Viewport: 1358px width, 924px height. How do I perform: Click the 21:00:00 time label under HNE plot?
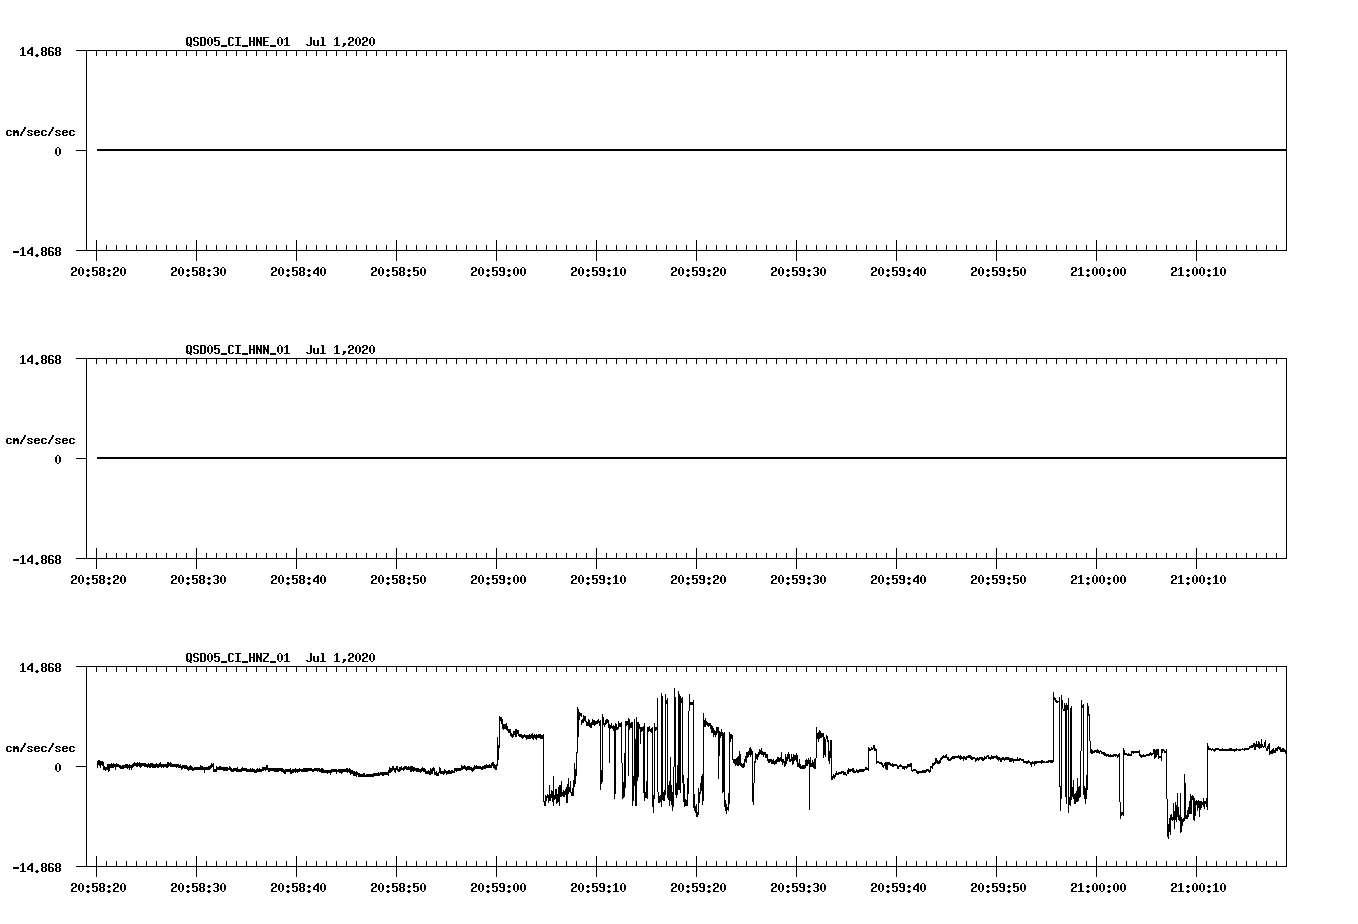pyautogui.click(x=1098, y=271)
